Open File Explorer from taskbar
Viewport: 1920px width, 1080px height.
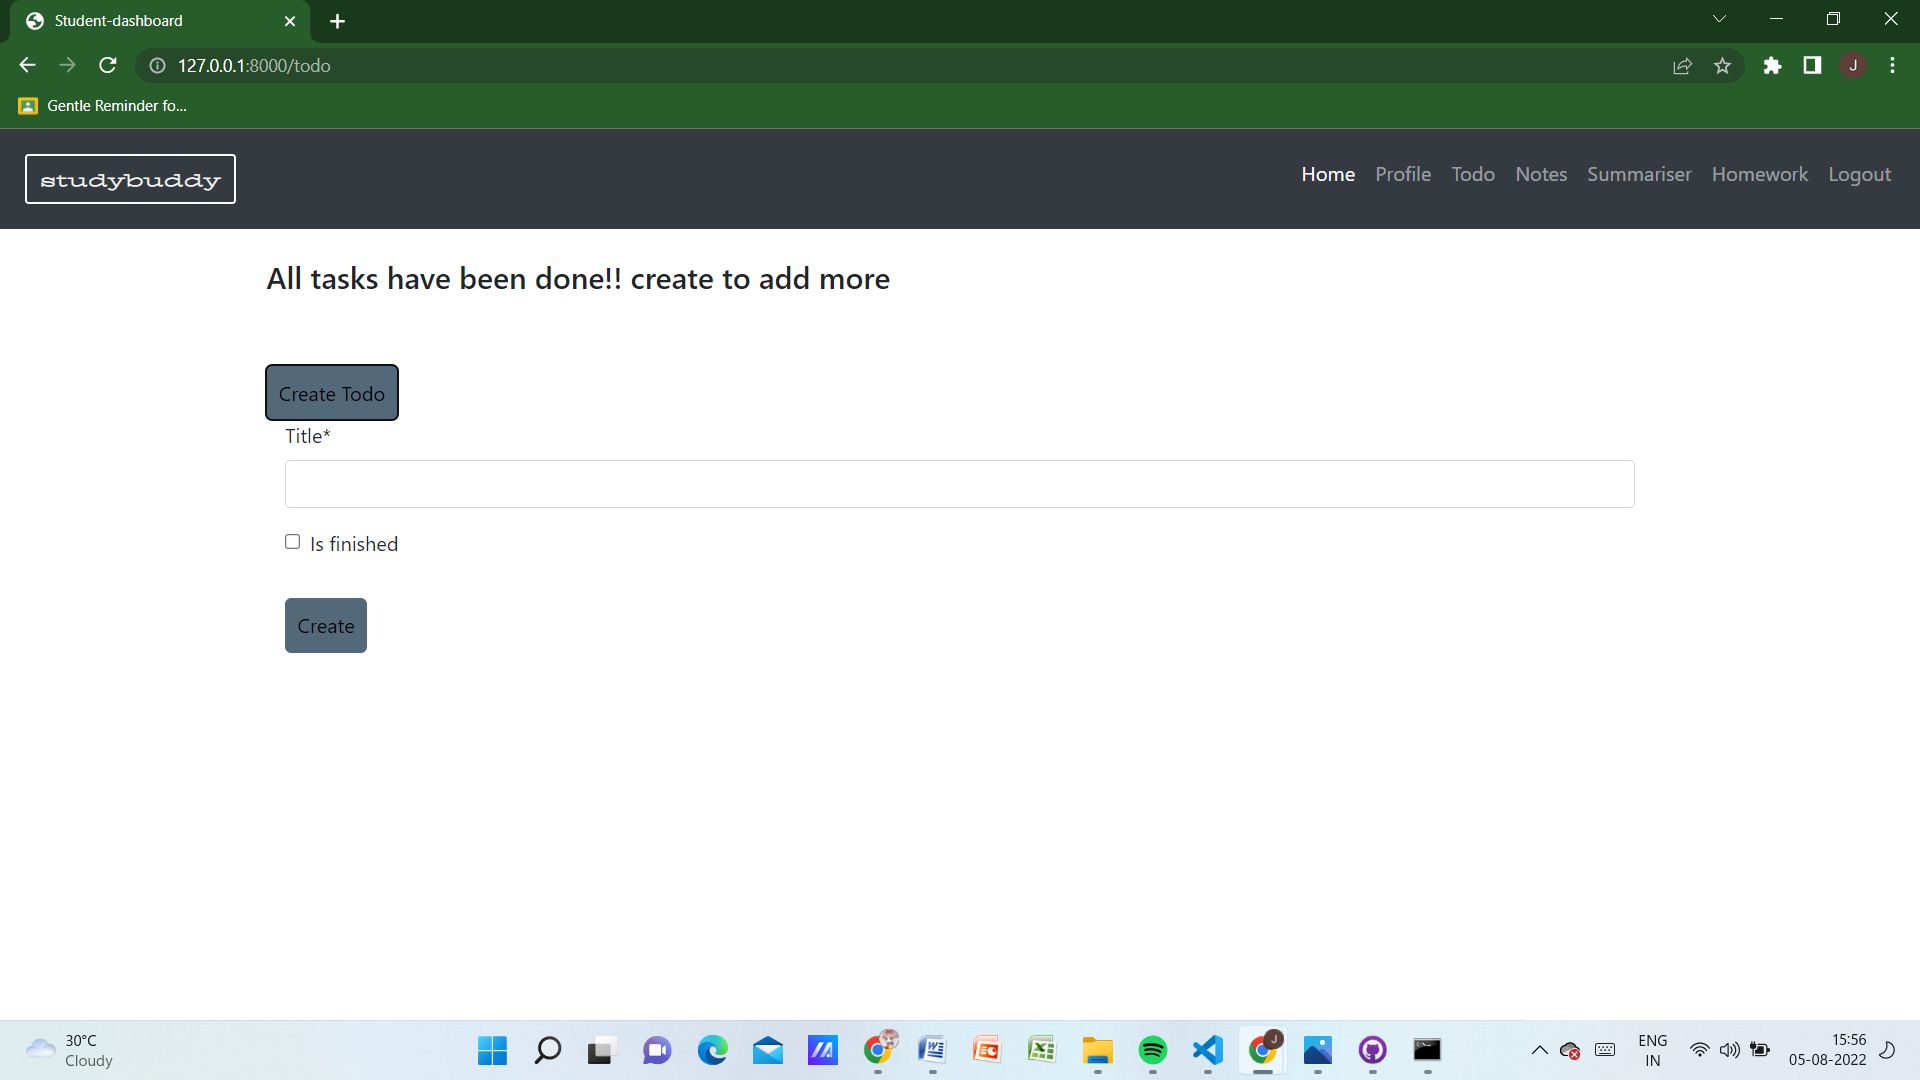point(1098,1050)
